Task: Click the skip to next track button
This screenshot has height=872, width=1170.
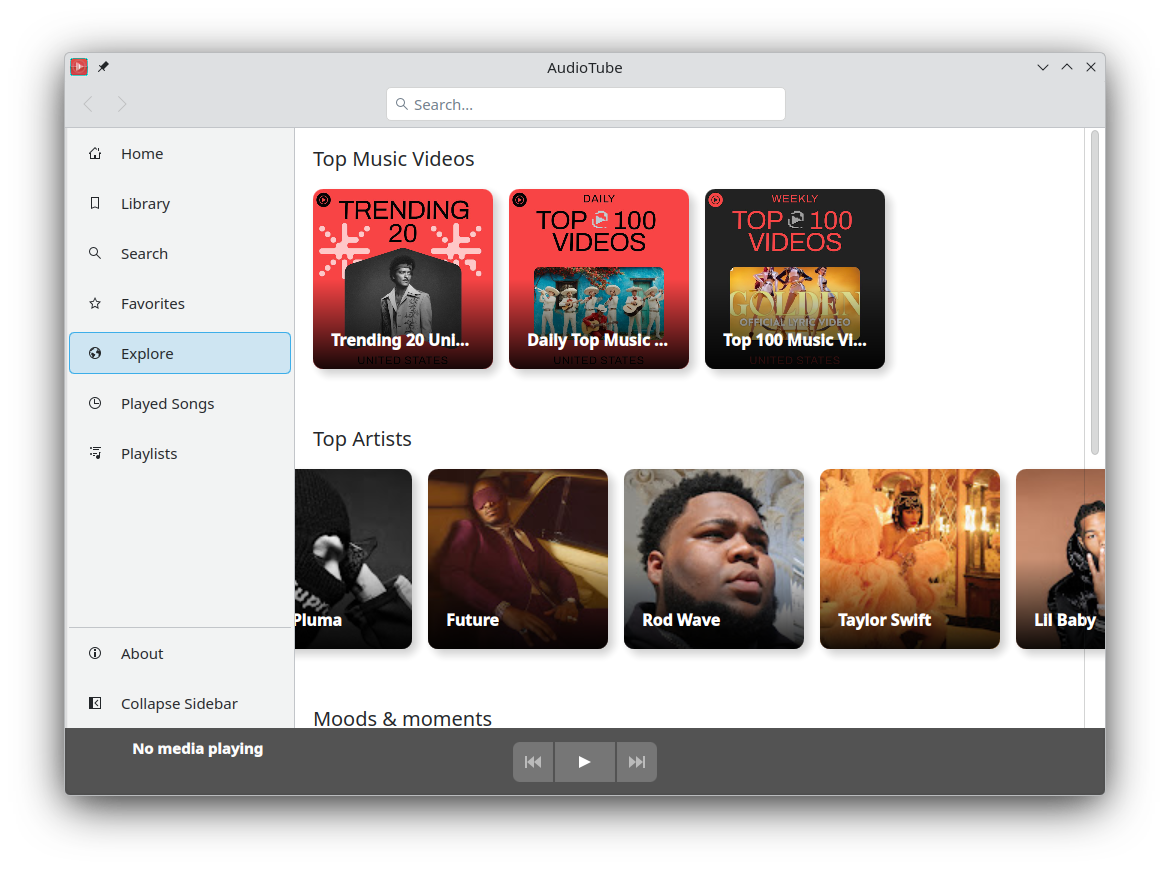Action: [637, 762]
